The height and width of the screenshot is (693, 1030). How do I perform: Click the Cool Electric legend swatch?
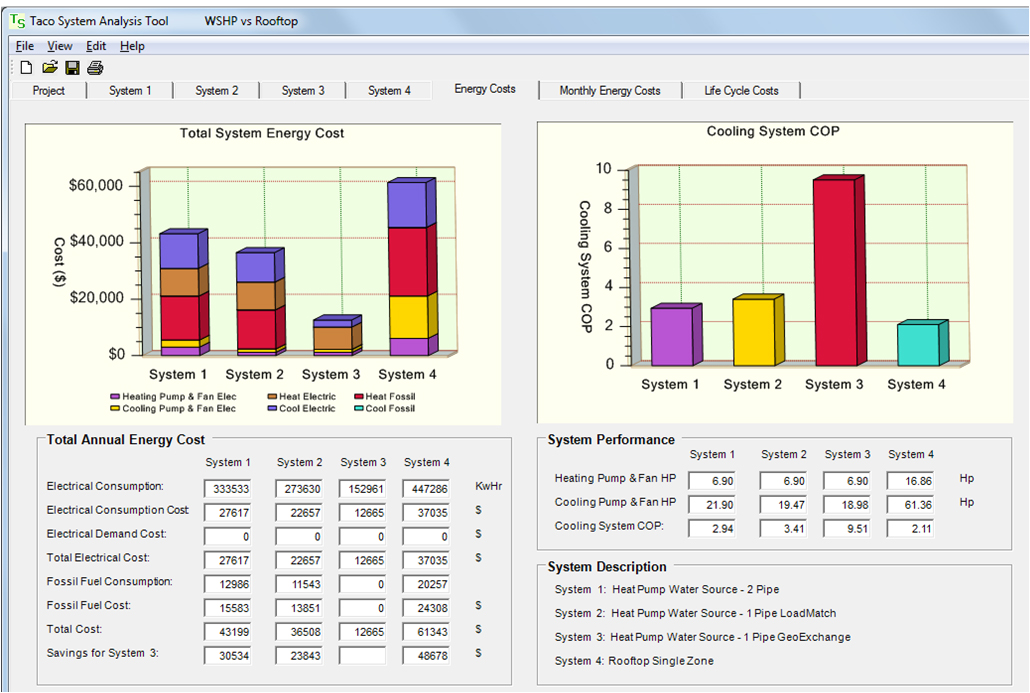tap(272, 409)
